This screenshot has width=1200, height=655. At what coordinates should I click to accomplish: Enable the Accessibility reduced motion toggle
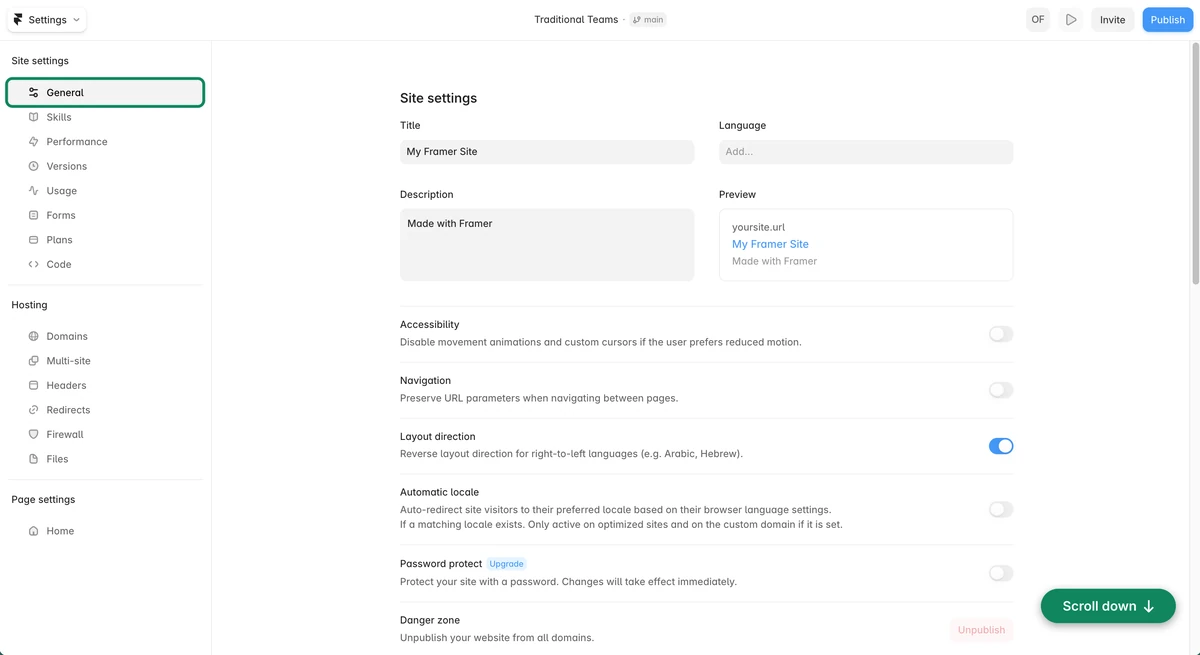click(x=1000, y=334)
